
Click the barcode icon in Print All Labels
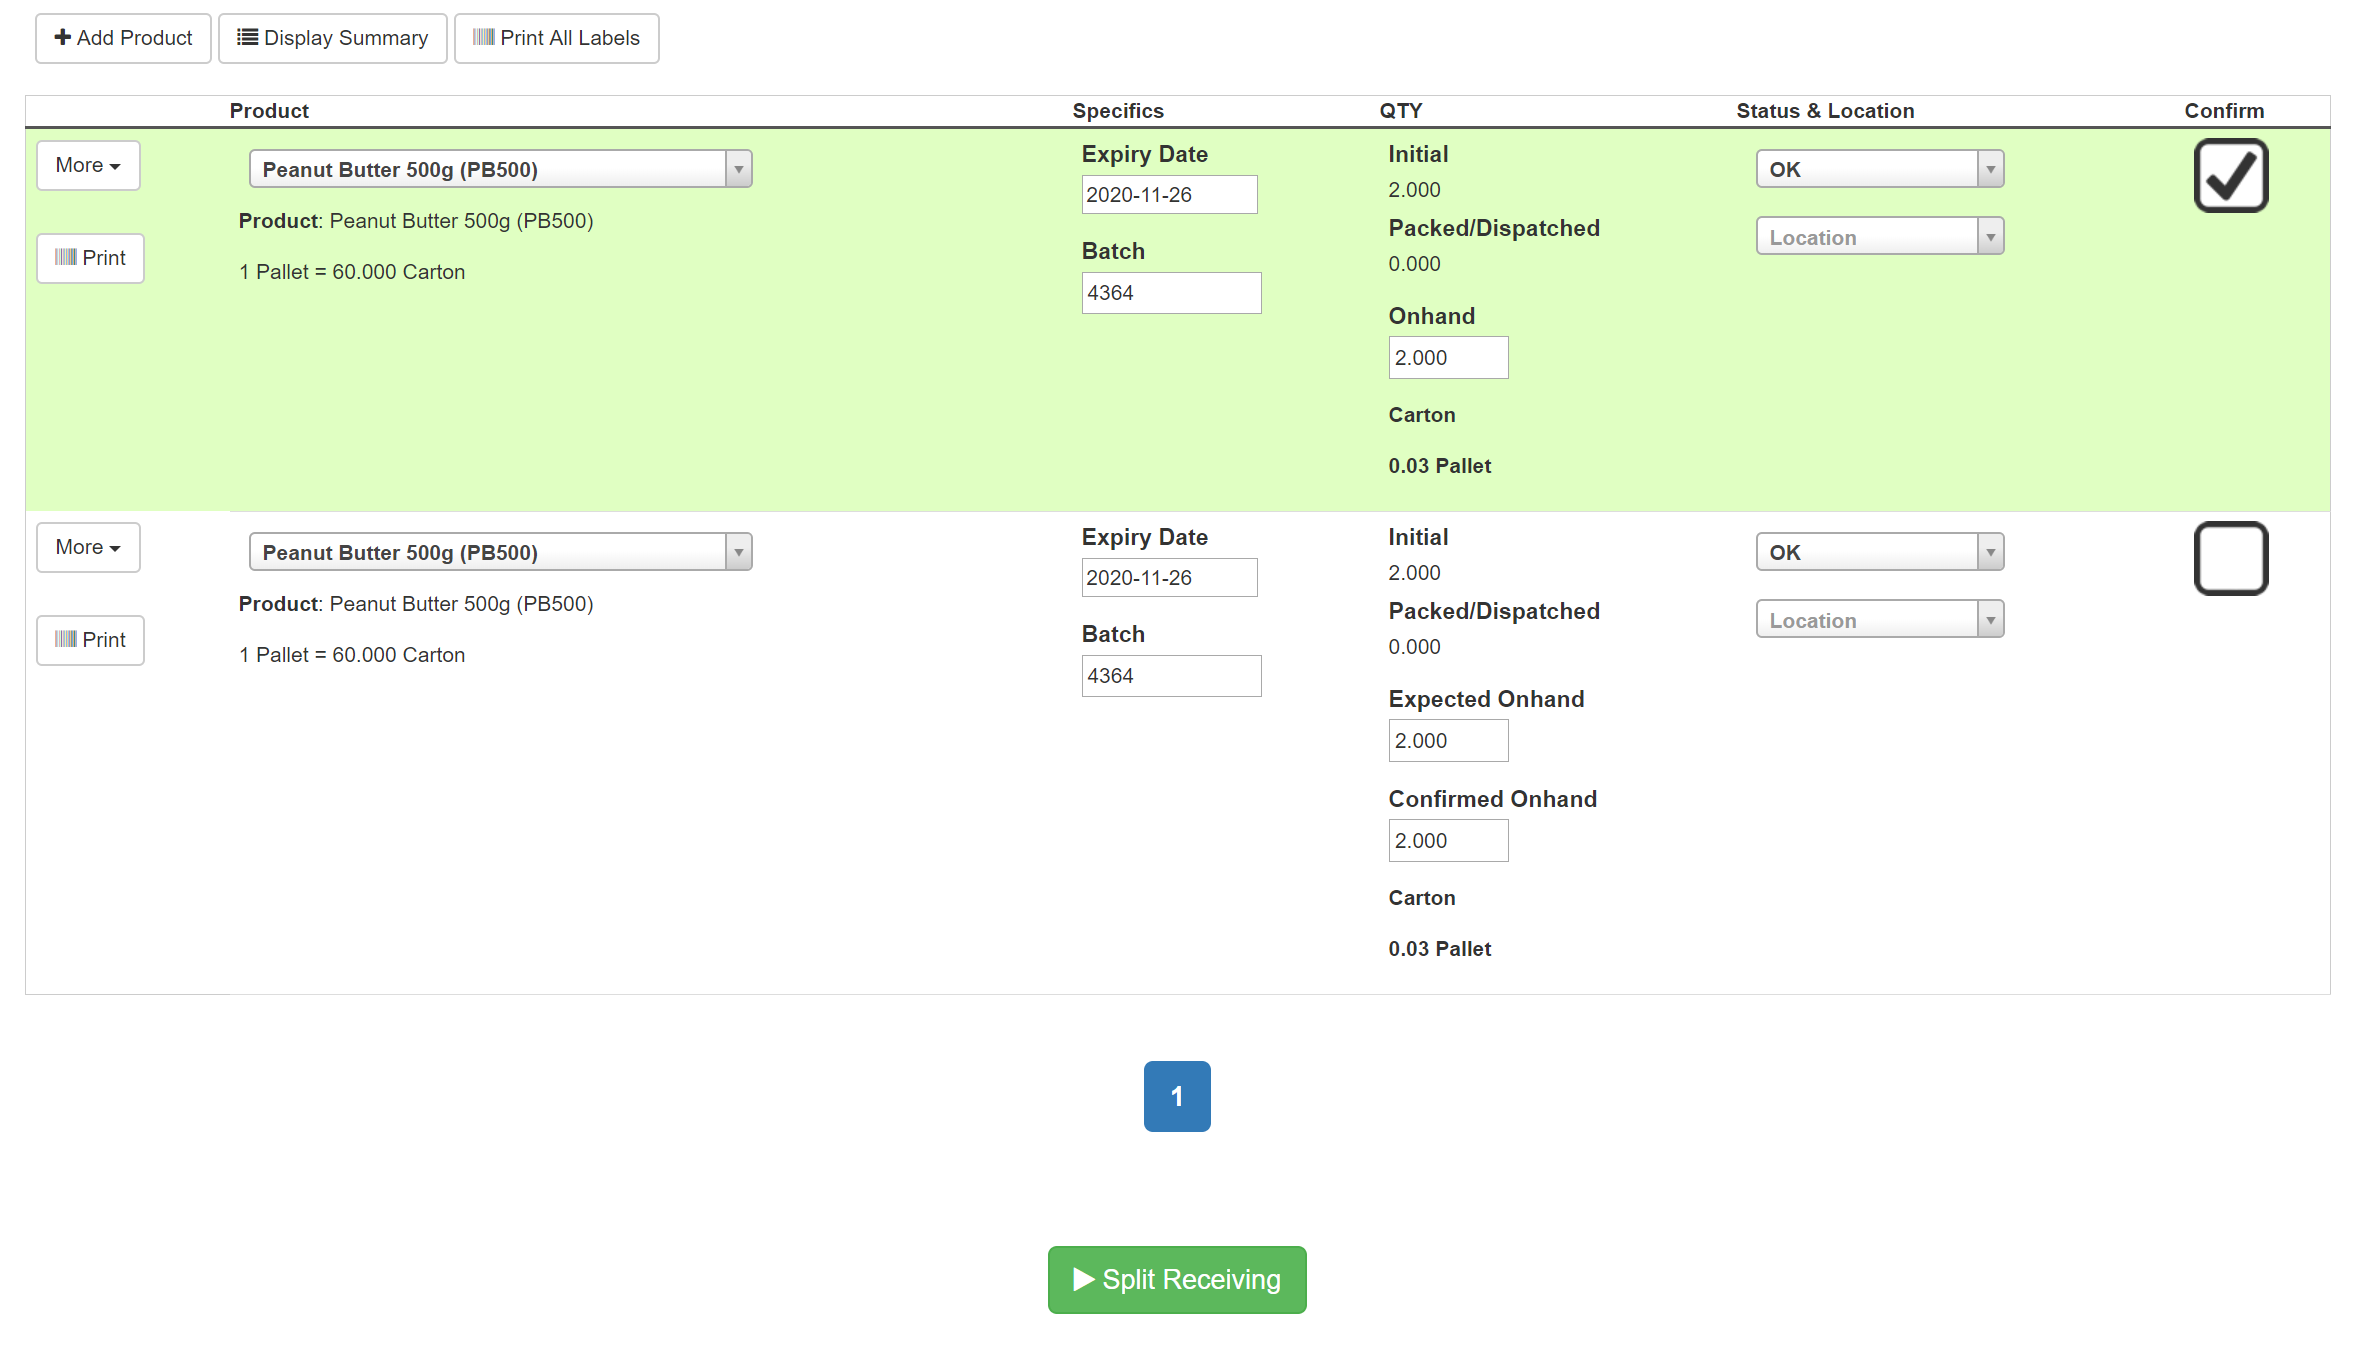(484, 38)
